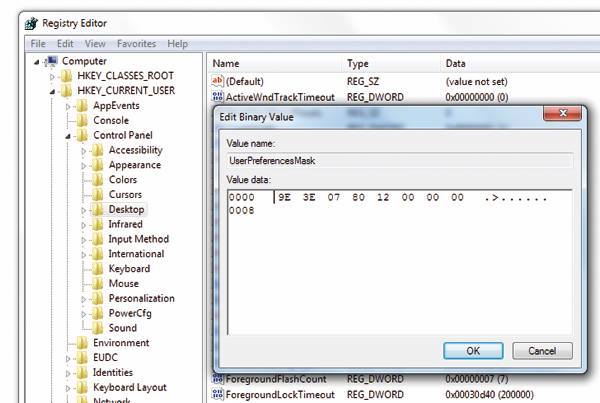The height and width of the screenshot is (403, 600).
Task: Collapse the HKEY_CURRENT_USER tree node
Action: tap(52, 91)
